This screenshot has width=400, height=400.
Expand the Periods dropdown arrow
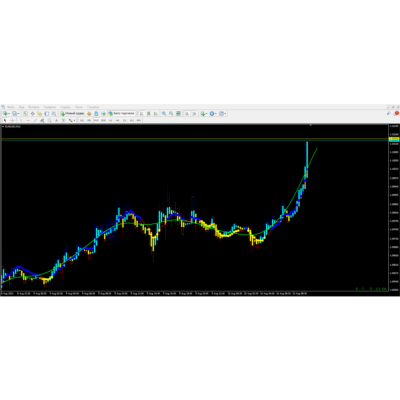pos(216,114)
